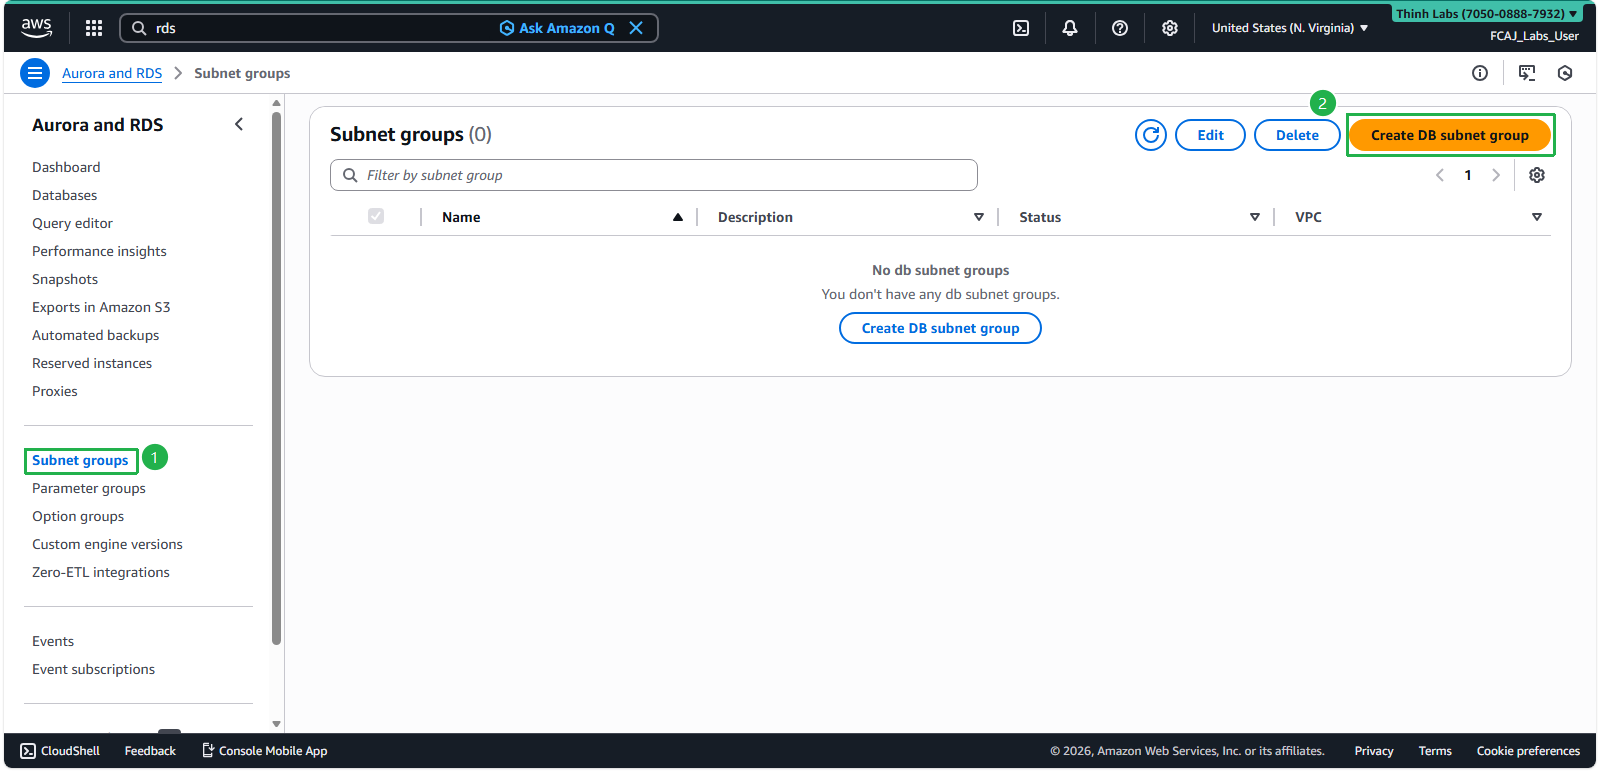1600x772 pixels.
Task: Sort by VPC column arrow
Action: [1537, 217]
